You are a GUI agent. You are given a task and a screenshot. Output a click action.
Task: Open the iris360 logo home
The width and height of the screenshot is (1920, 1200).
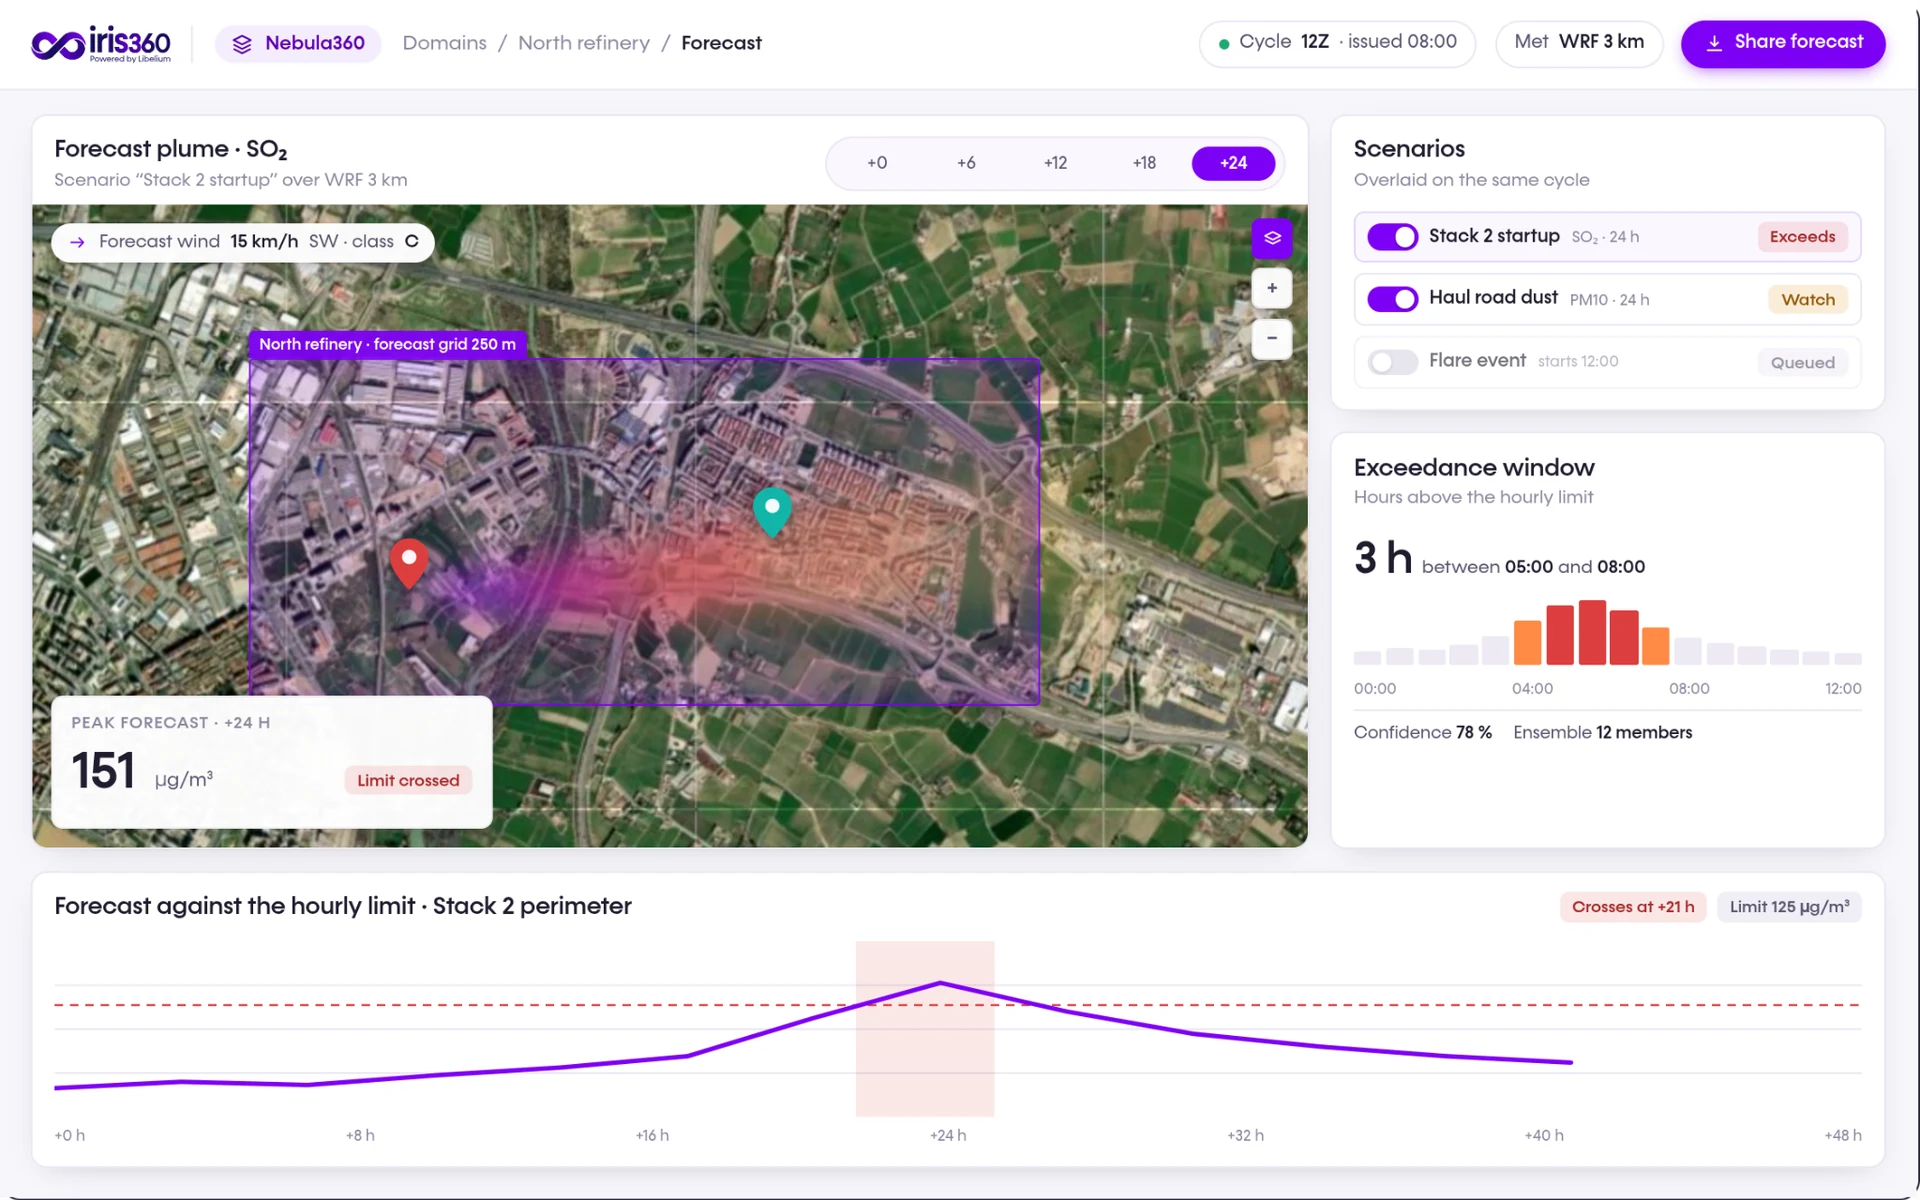pyautogui.click(x=101, y=44)
